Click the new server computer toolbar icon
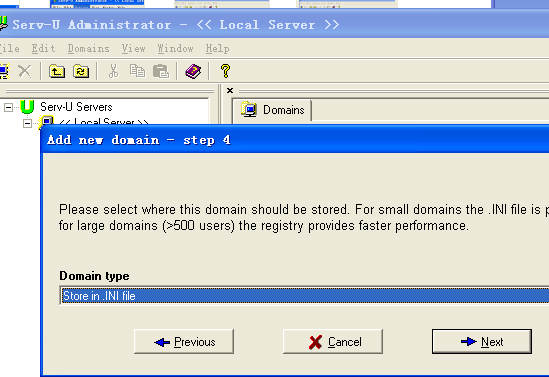549x377 pixels. pyautogui.click(x=4, y=71)
